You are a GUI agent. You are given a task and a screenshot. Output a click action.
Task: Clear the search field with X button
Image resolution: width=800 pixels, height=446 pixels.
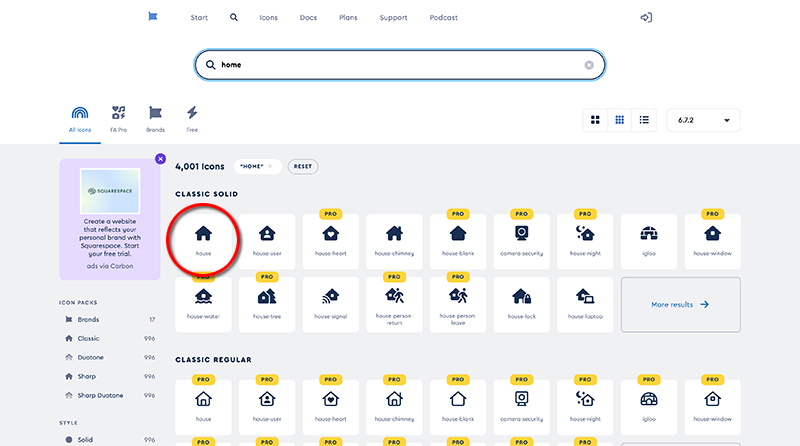point(589,65)
